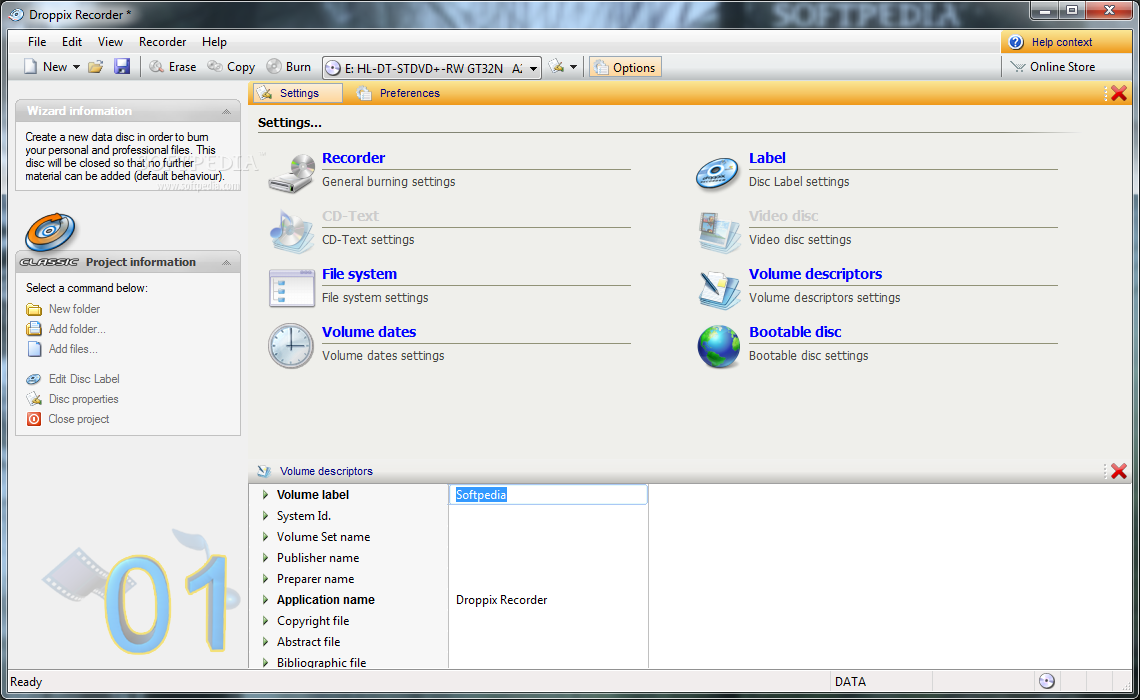This screenshot has width=1140, height=700.
Task: Click the File system icon
Action: (291, 288)
